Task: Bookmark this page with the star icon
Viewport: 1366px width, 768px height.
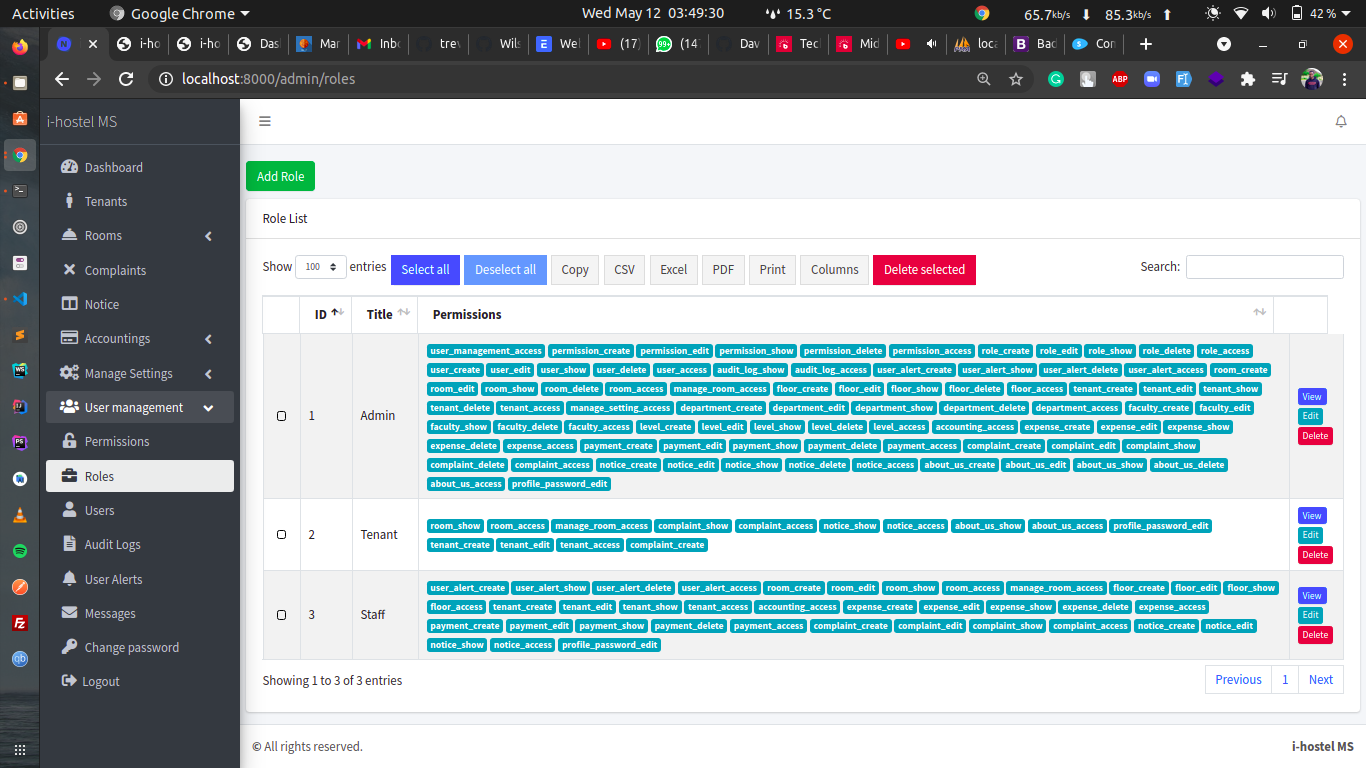Action: (1016, 79)
